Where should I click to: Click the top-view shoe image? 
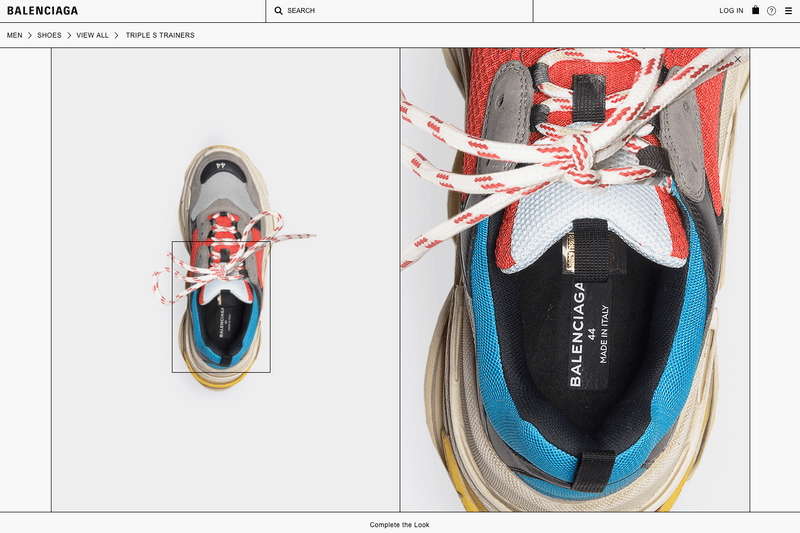(226, 280)
